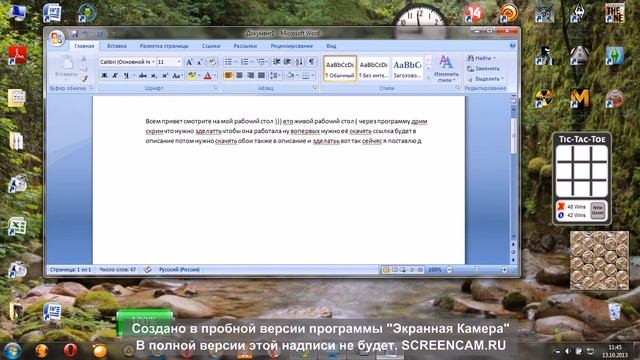Viewport: 640px width, 360px height.
Task: Decrease the paragraph indent
Action: [x=276, y=62]
